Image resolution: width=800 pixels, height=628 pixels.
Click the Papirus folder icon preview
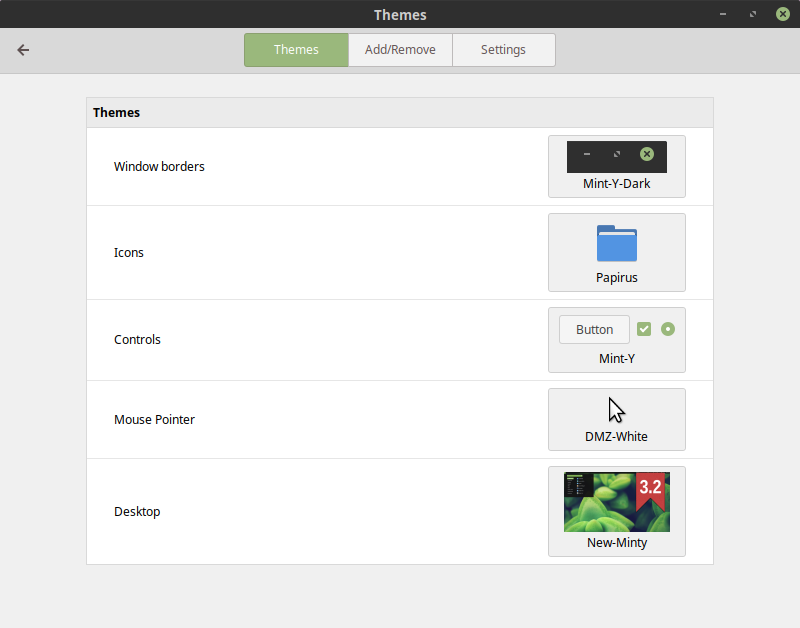click(x=617, y=243)
